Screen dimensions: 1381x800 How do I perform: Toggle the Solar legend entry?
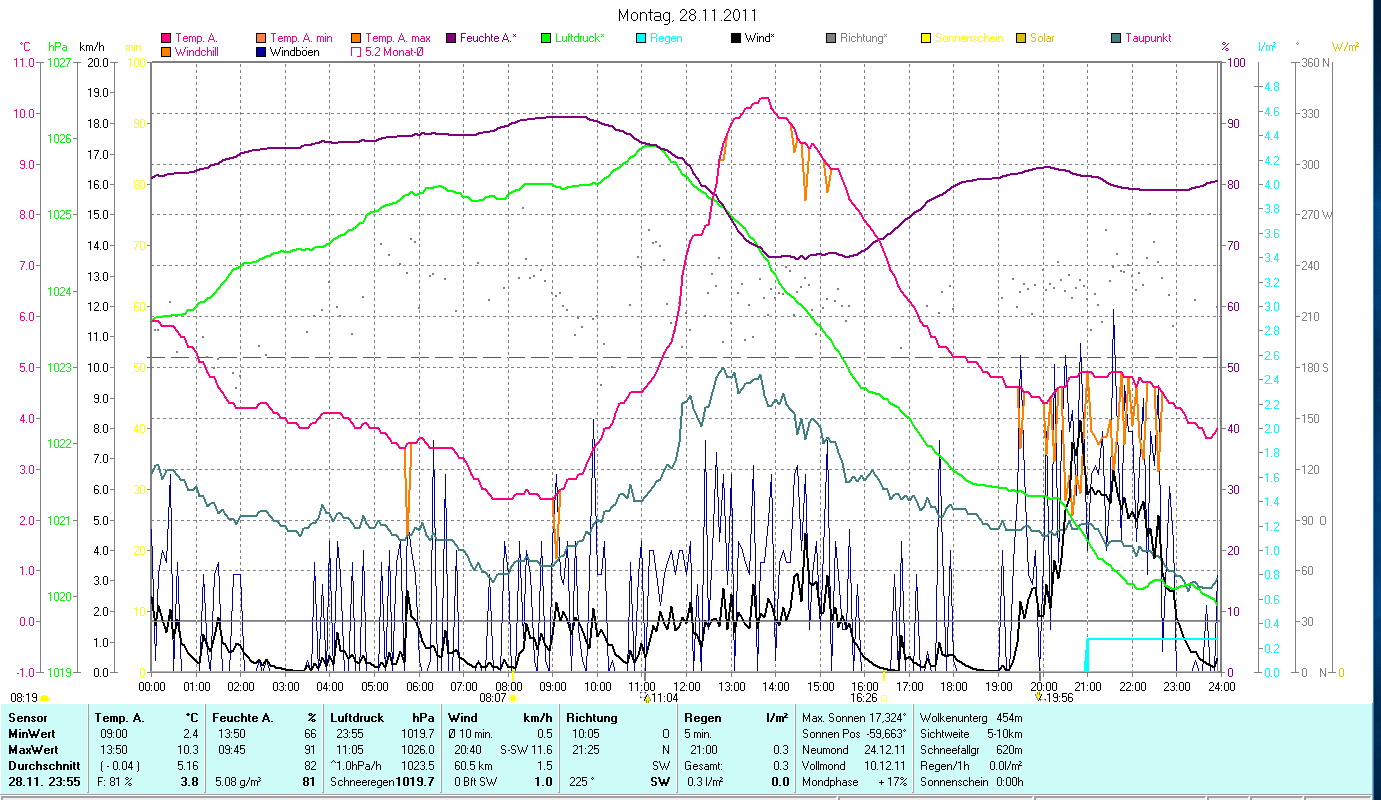(x=1020, y=38)
